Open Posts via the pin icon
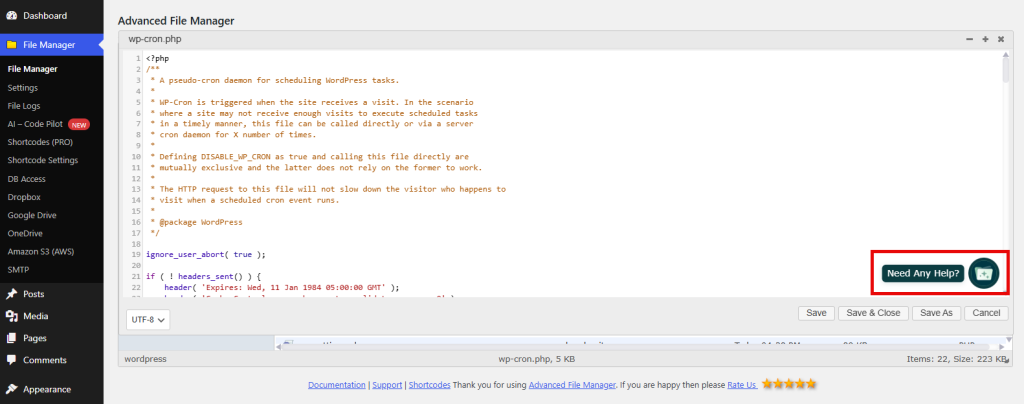 11,294
